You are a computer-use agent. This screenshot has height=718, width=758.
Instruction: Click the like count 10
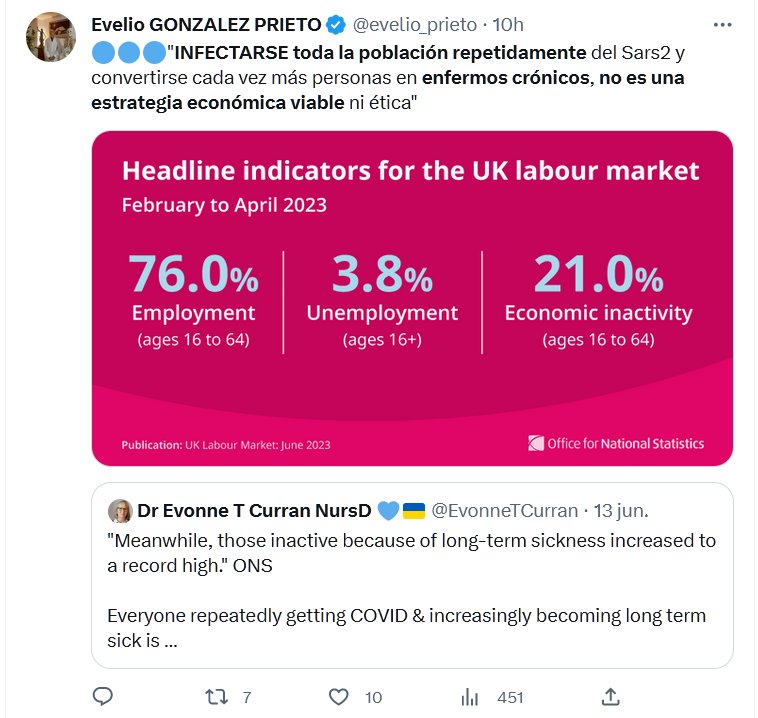[373, 697]
